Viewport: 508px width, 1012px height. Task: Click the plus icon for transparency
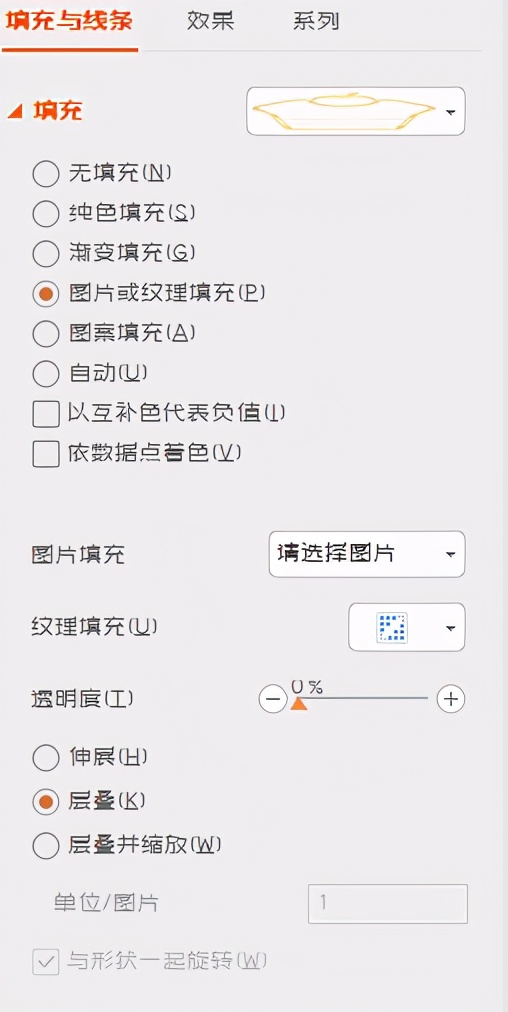pos(451,699)
